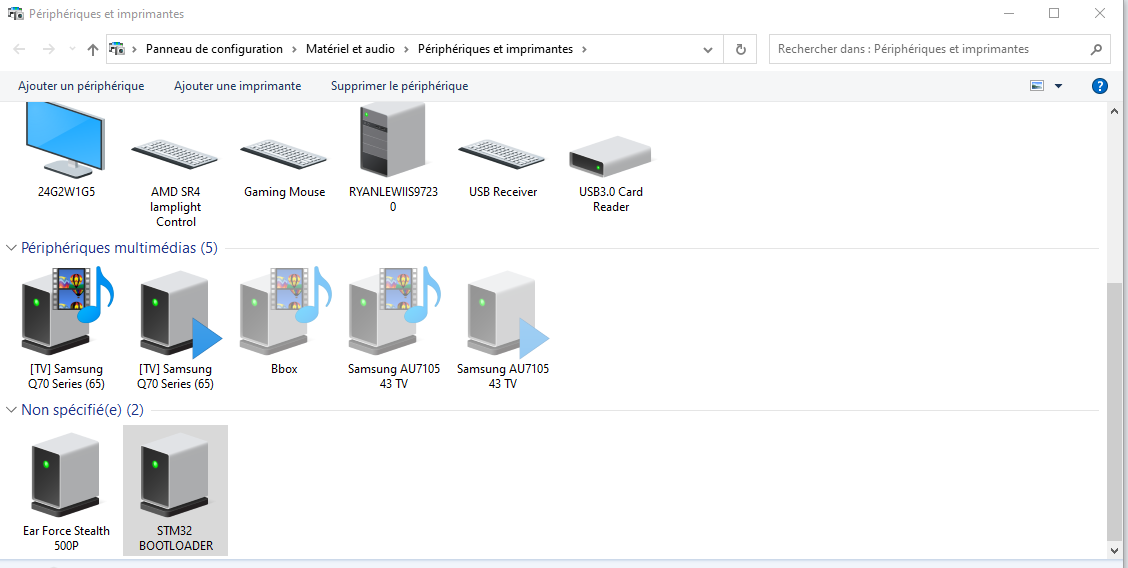1128x568 pixels.
Task: Collapse the Non spécifié(e) group
Action: (x=11, y=410)
